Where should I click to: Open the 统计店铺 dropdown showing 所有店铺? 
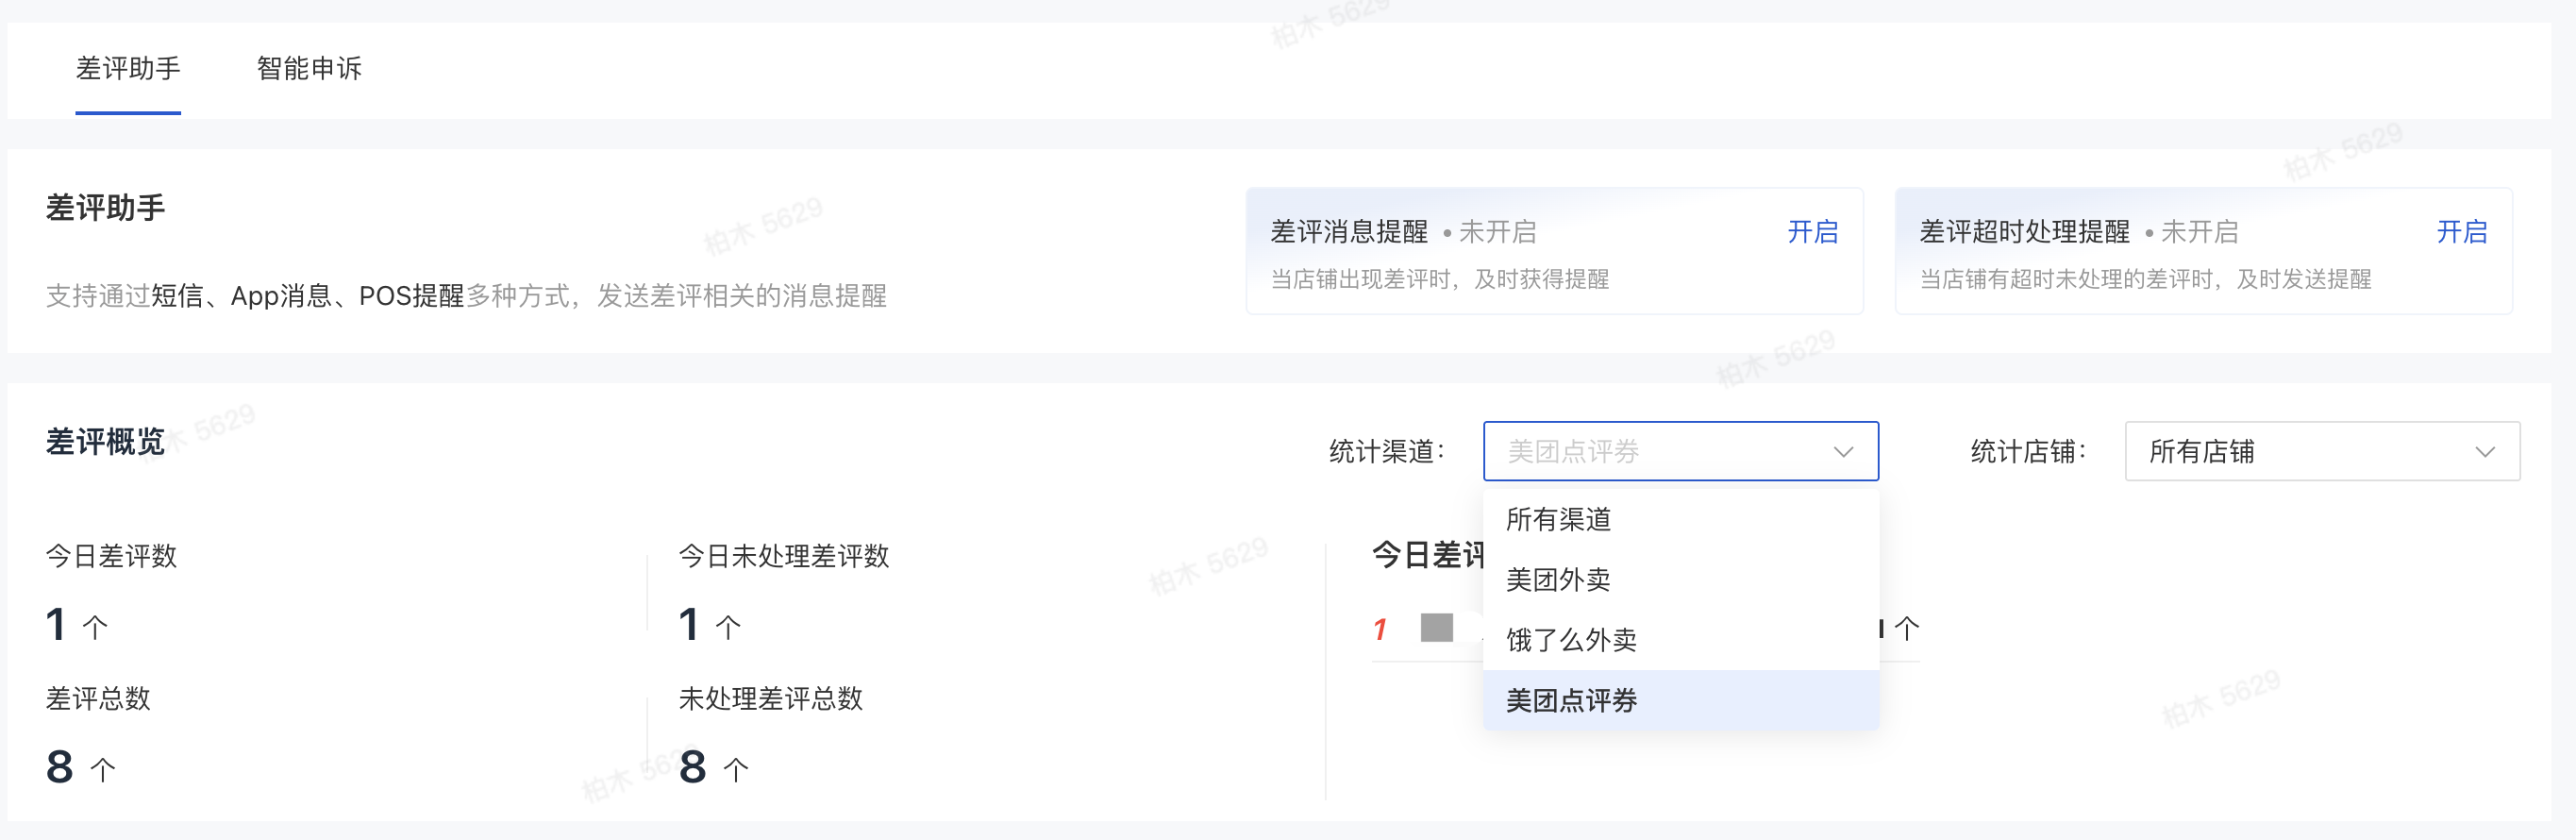pyautogui.click(x=2300, y=451)
